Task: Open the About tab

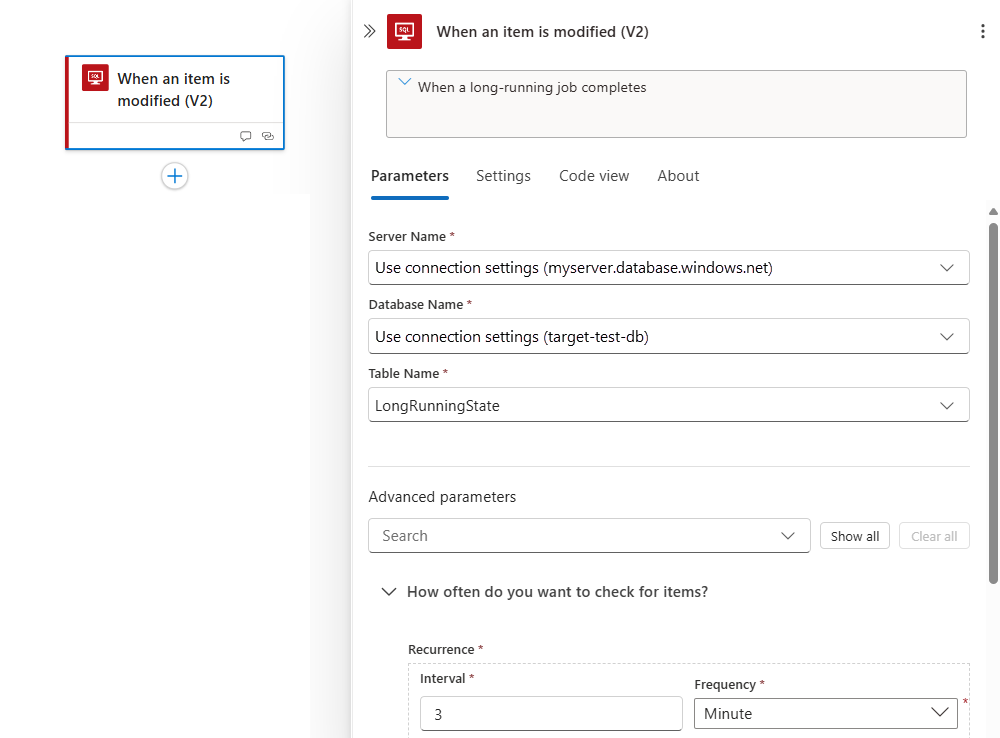Action: (x=678, y=175)
